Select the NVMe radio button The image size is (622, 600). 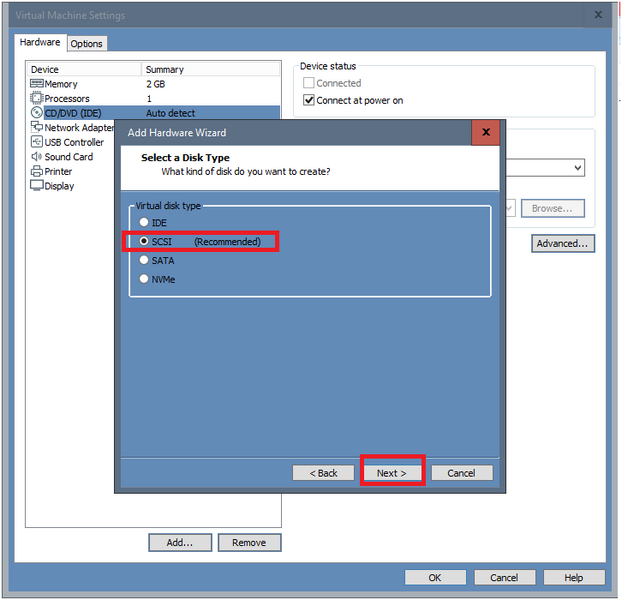[x=145, y=279]
